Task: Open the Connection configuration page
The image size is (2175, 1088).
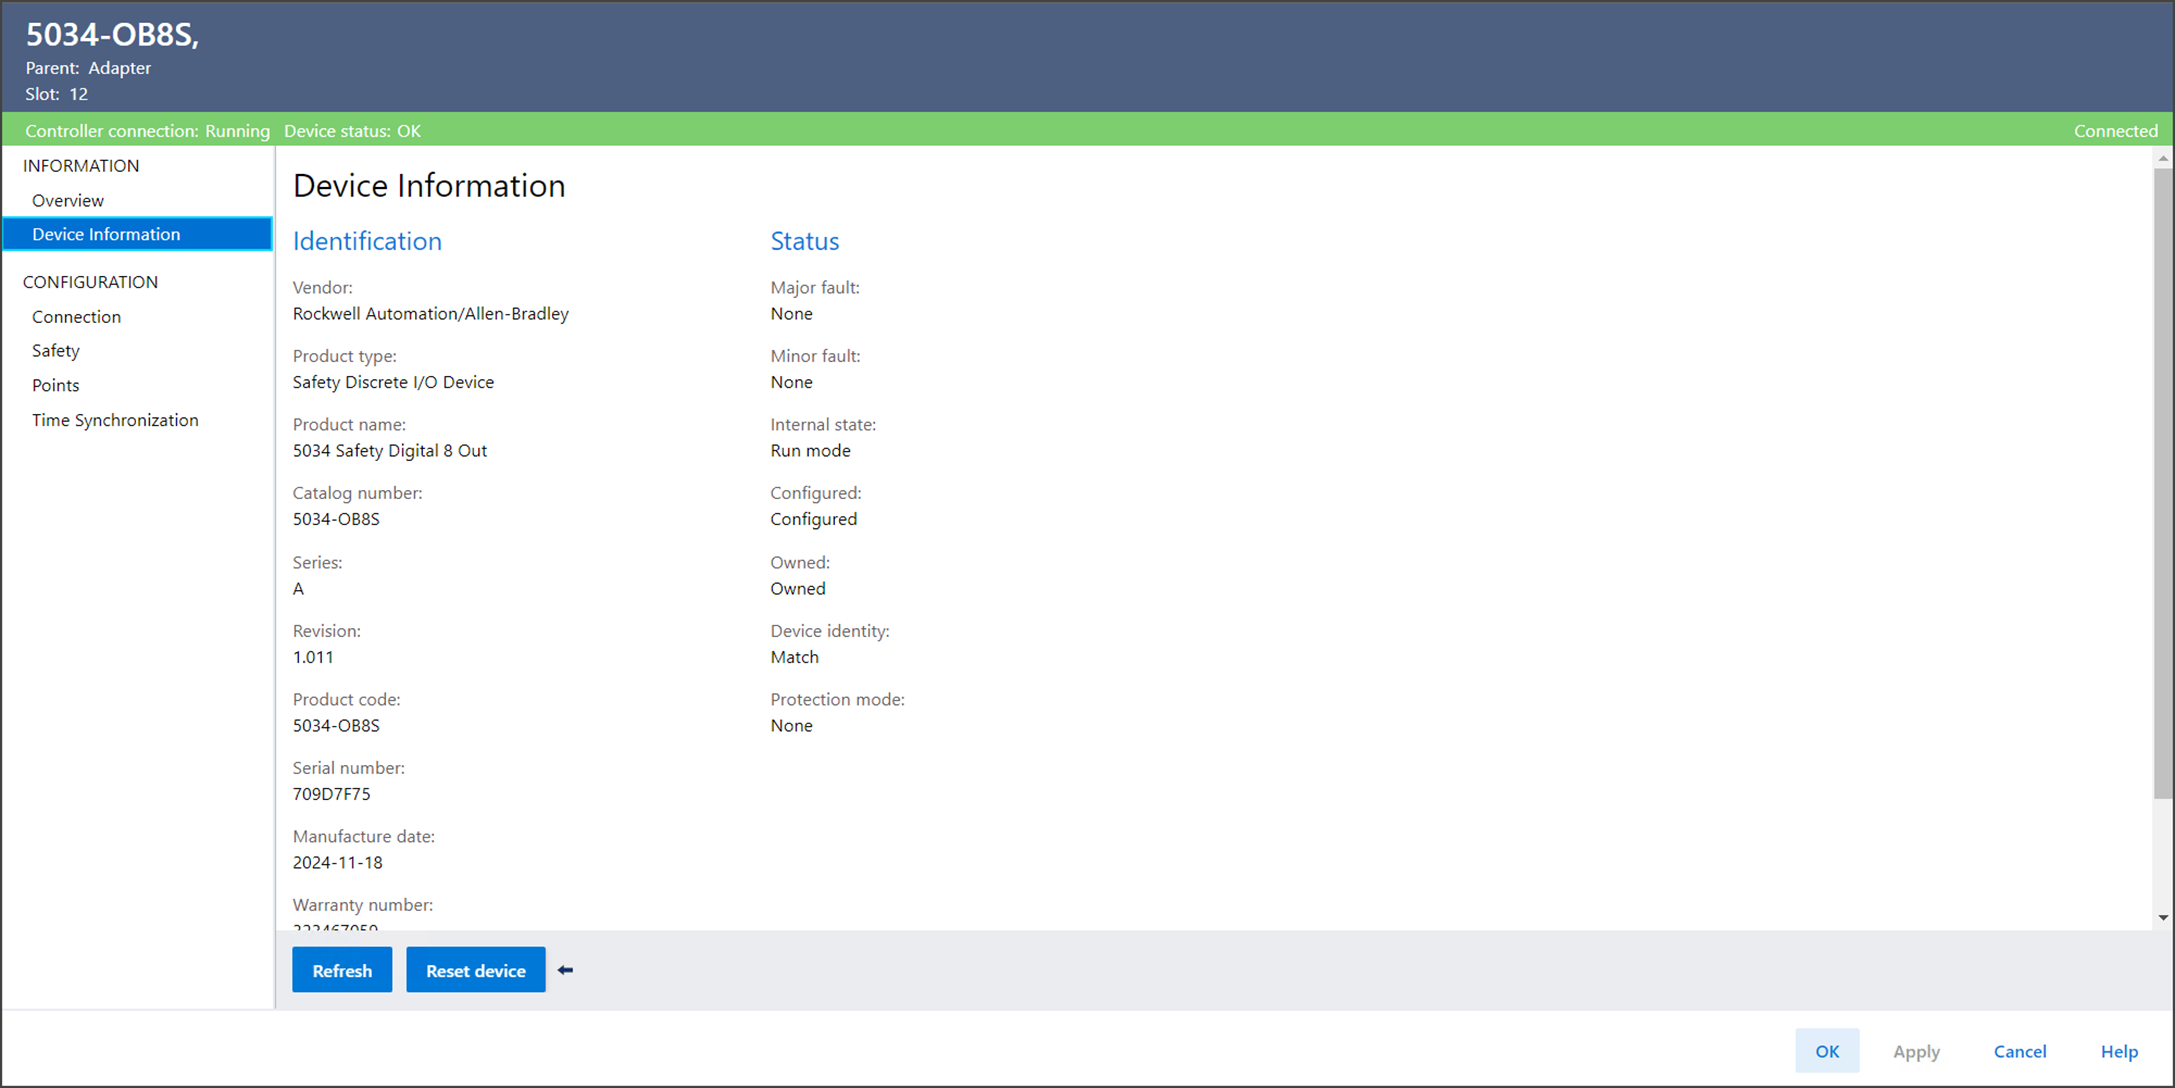Action: (x=76, y=316)
